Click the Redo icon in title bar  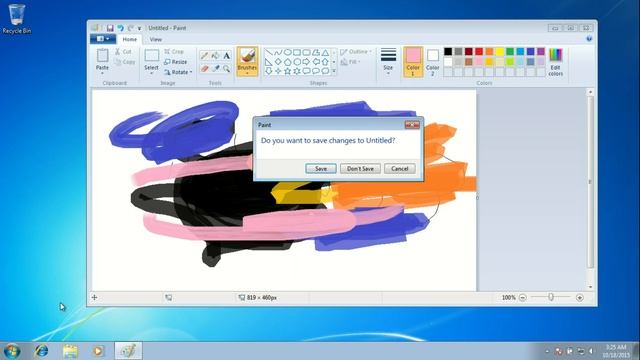click(131, 28)
